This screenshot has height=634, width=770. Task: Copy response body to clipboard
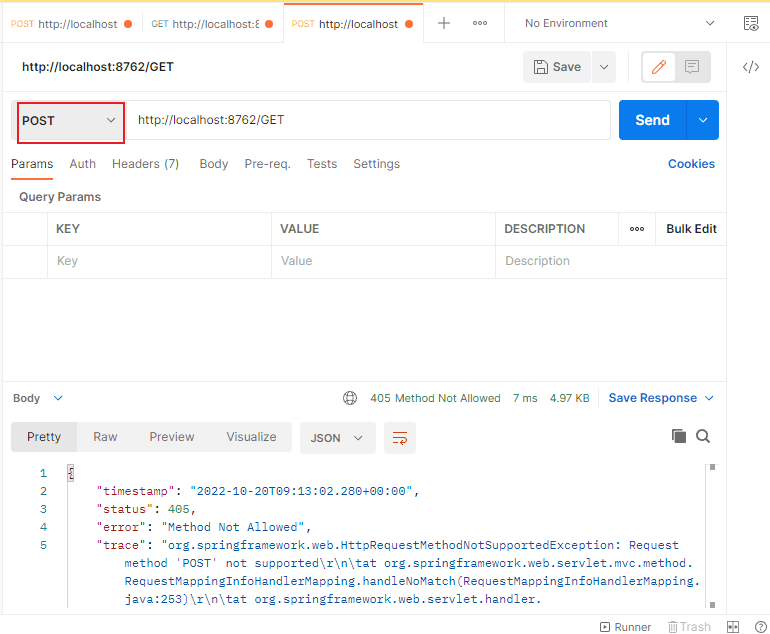coord(679,436)
